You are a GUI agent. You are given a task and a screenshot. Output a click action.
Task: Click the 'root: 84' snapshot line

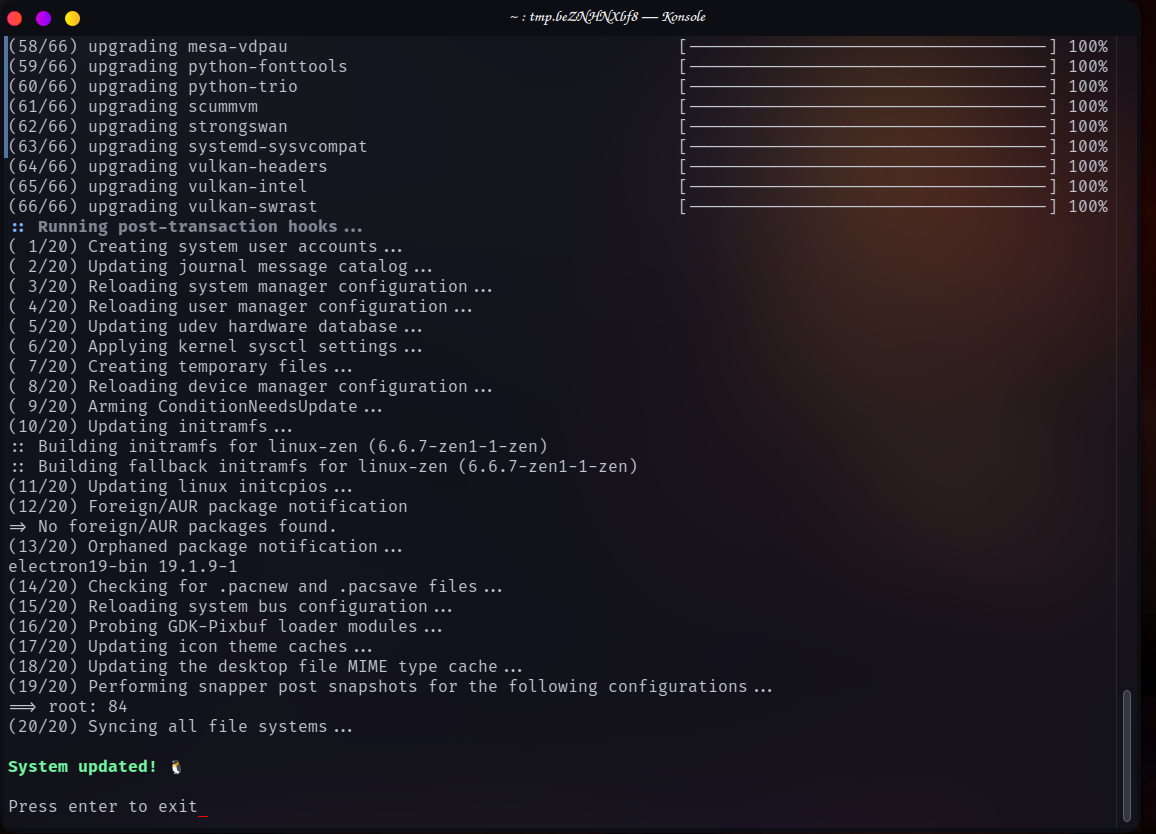(x=68, y=706)
